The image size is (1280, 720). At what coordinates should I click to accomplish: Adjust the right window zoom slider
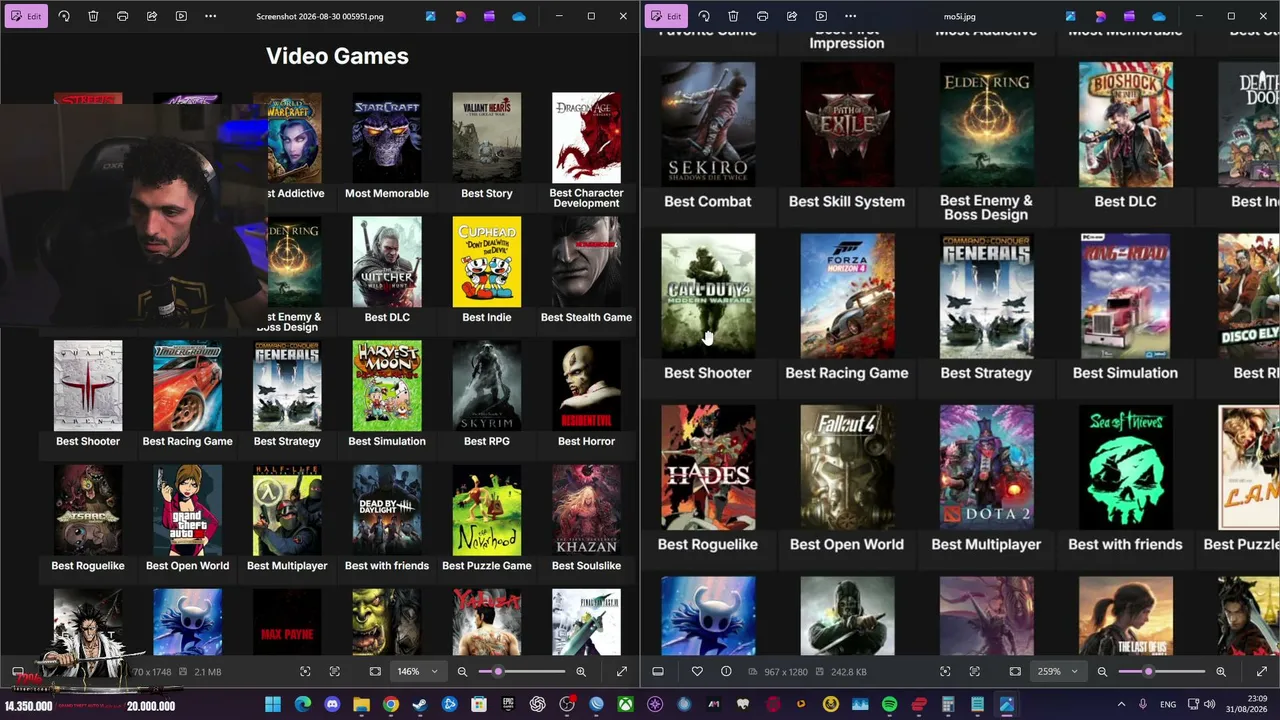[1161, 672]
